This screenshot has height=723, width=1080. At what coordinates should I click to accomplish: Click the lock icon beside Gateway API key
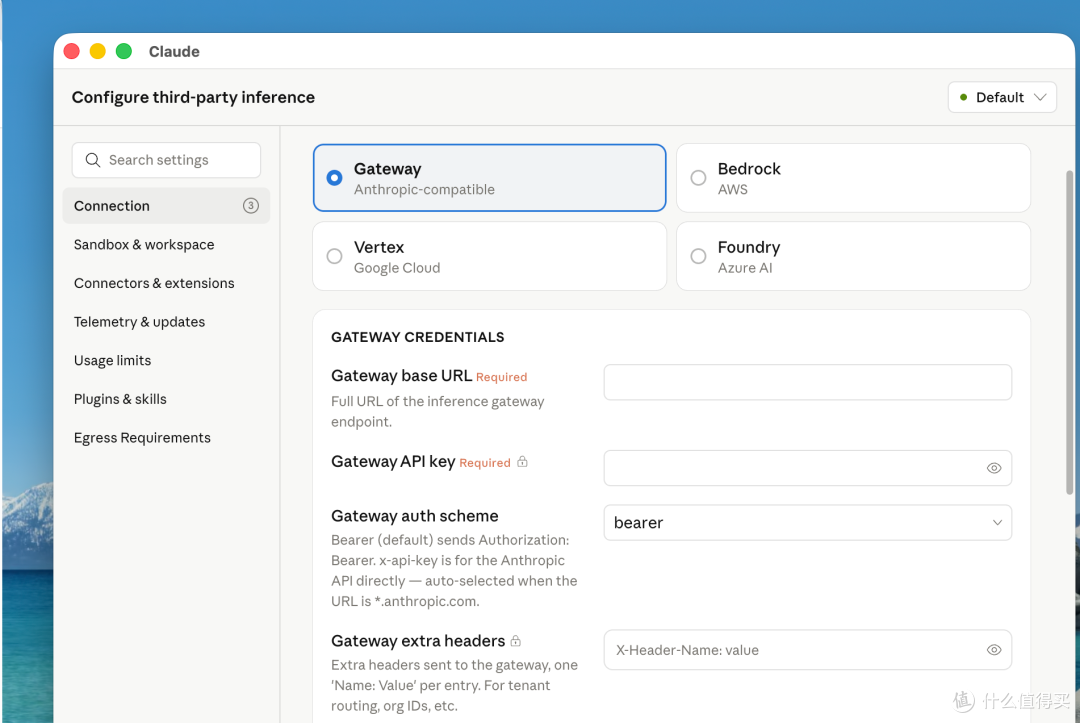pyautogui.click(x=522, y=461)
